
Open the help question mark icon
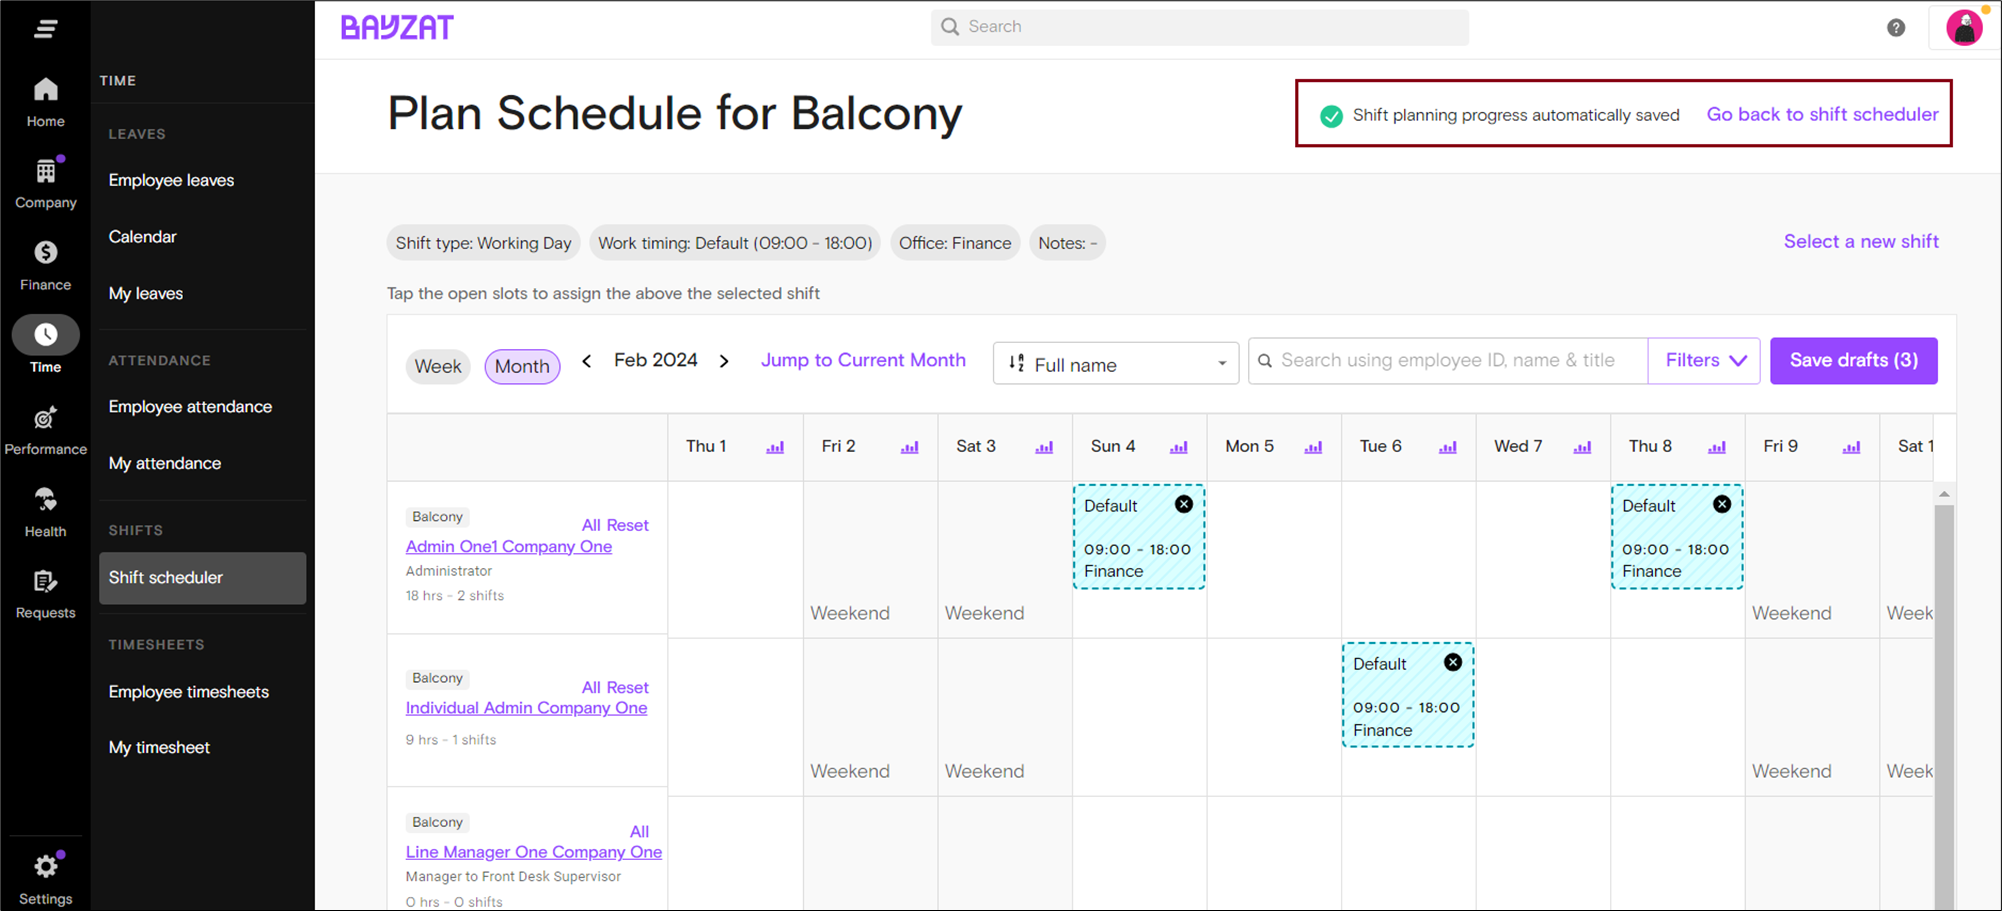[x=1895, y=27]
